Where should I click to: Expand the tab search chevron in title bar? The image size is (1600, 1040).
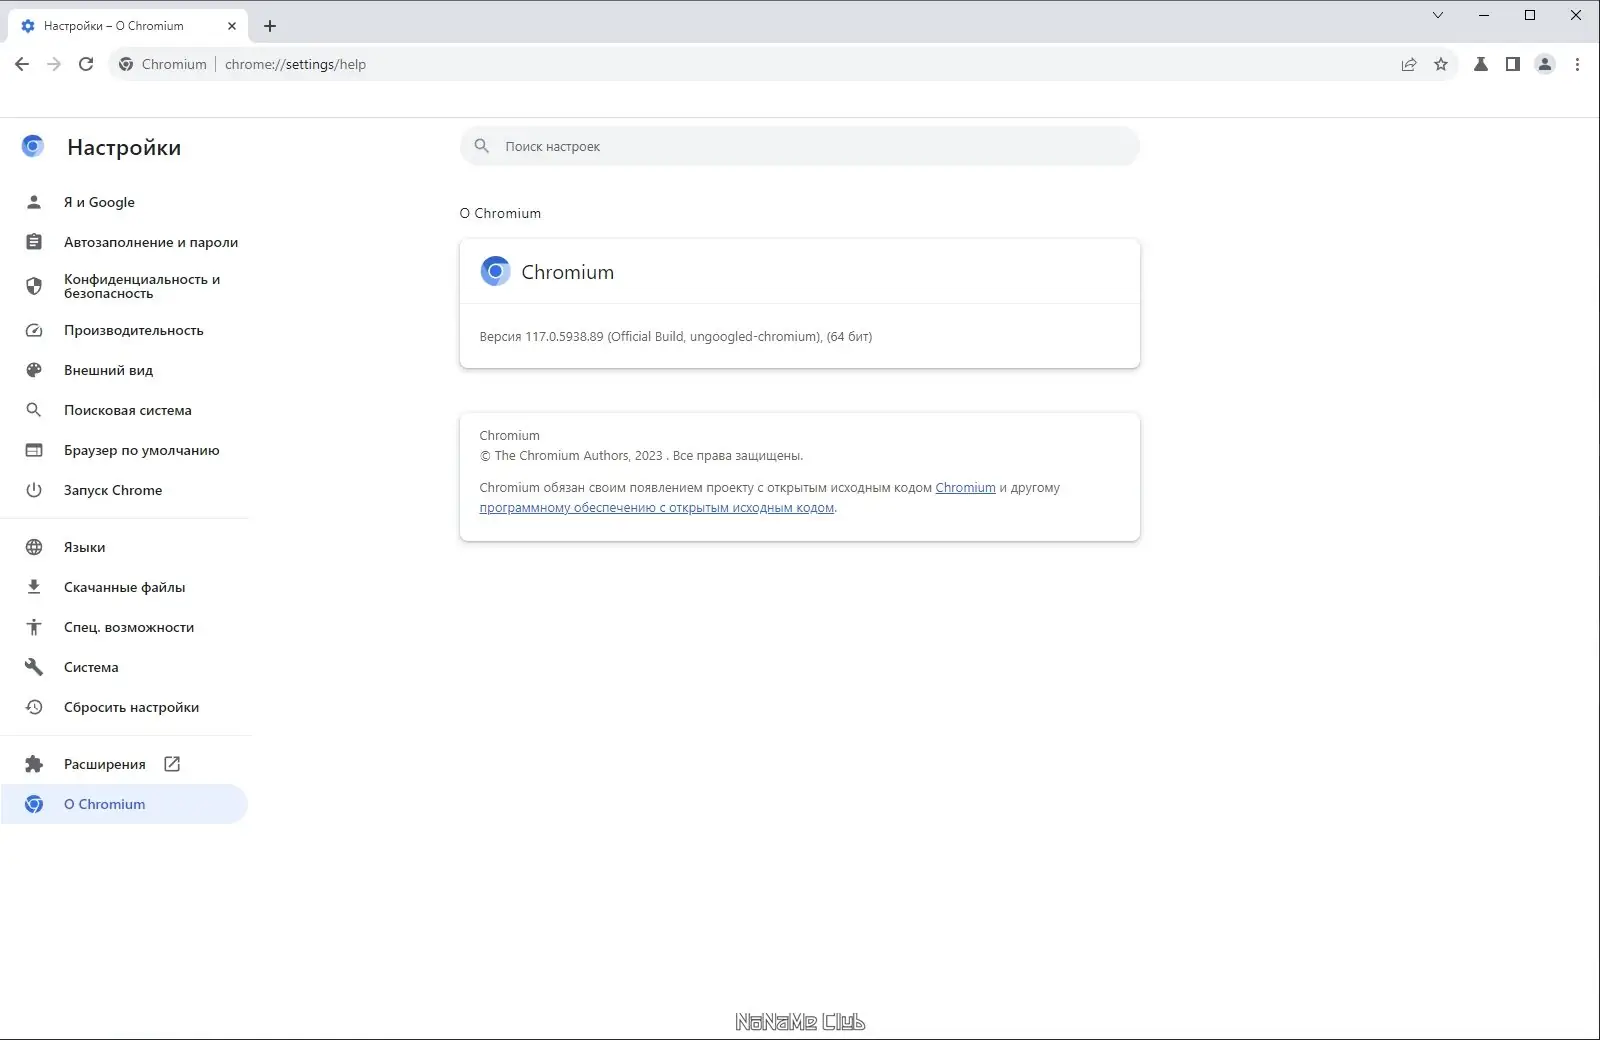click(1438, 15)
